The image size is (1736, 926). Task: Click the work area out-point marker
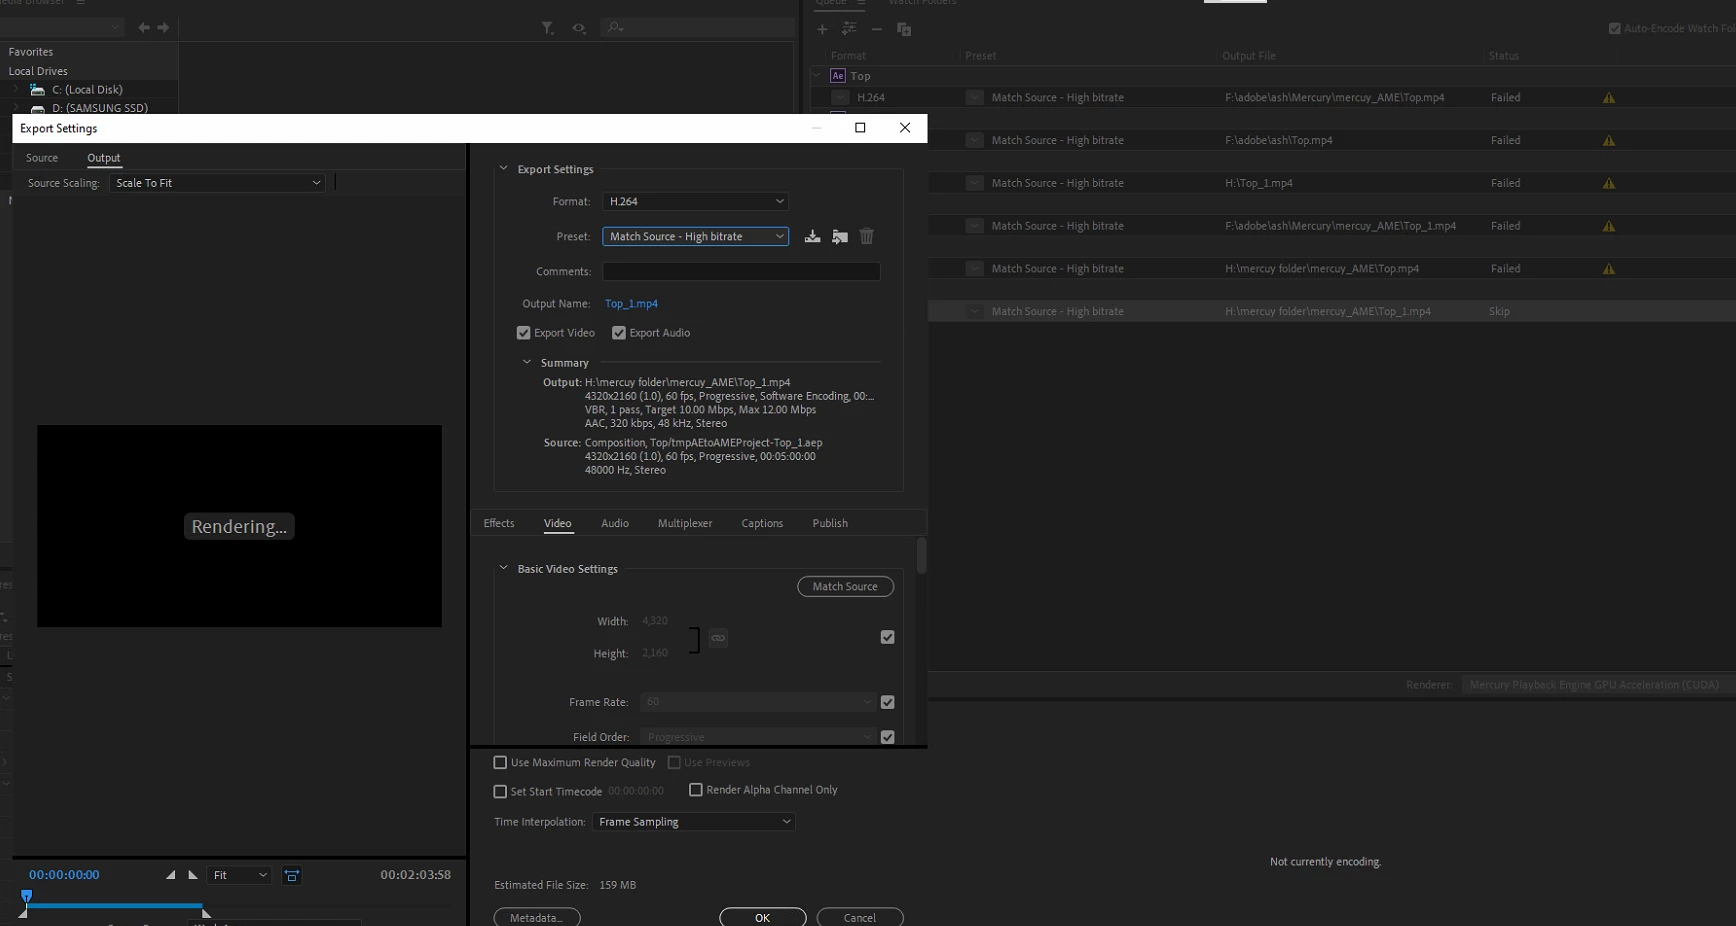(x=206, y=912)
